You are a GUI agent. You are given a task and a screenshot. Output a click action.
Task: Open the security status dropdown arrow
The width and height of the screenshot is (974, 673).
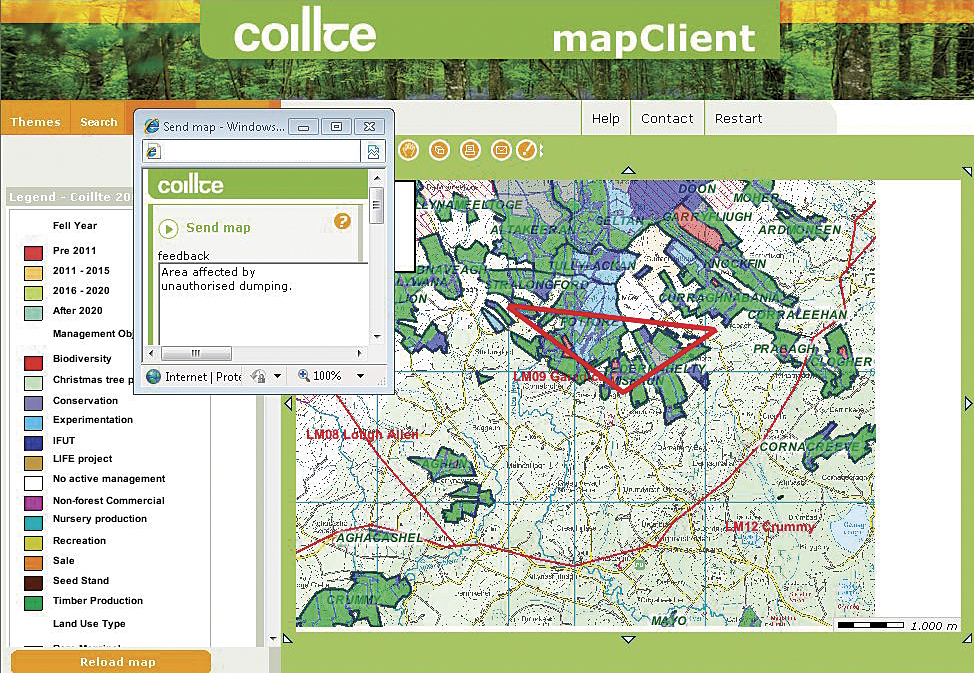277,376
